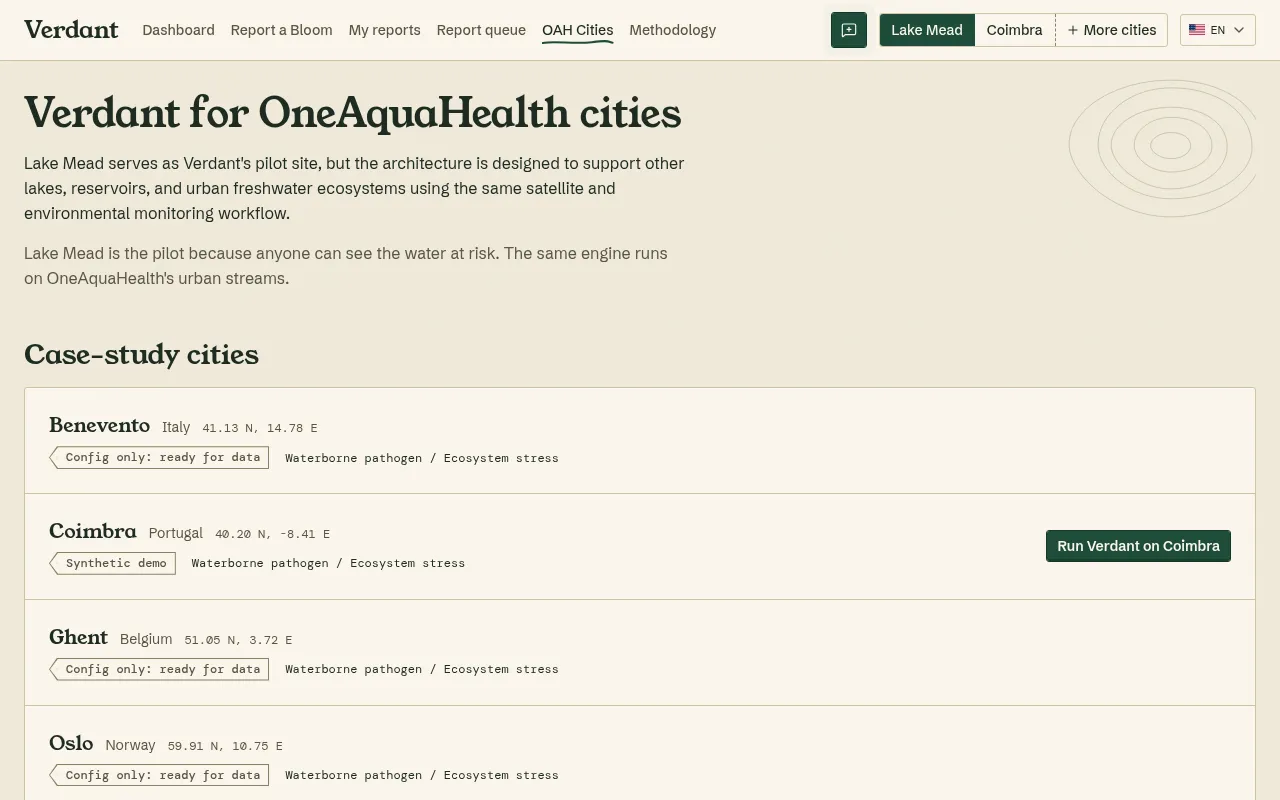
Task: Click Oslo's Config only status tag
Action: click(160, 775)
